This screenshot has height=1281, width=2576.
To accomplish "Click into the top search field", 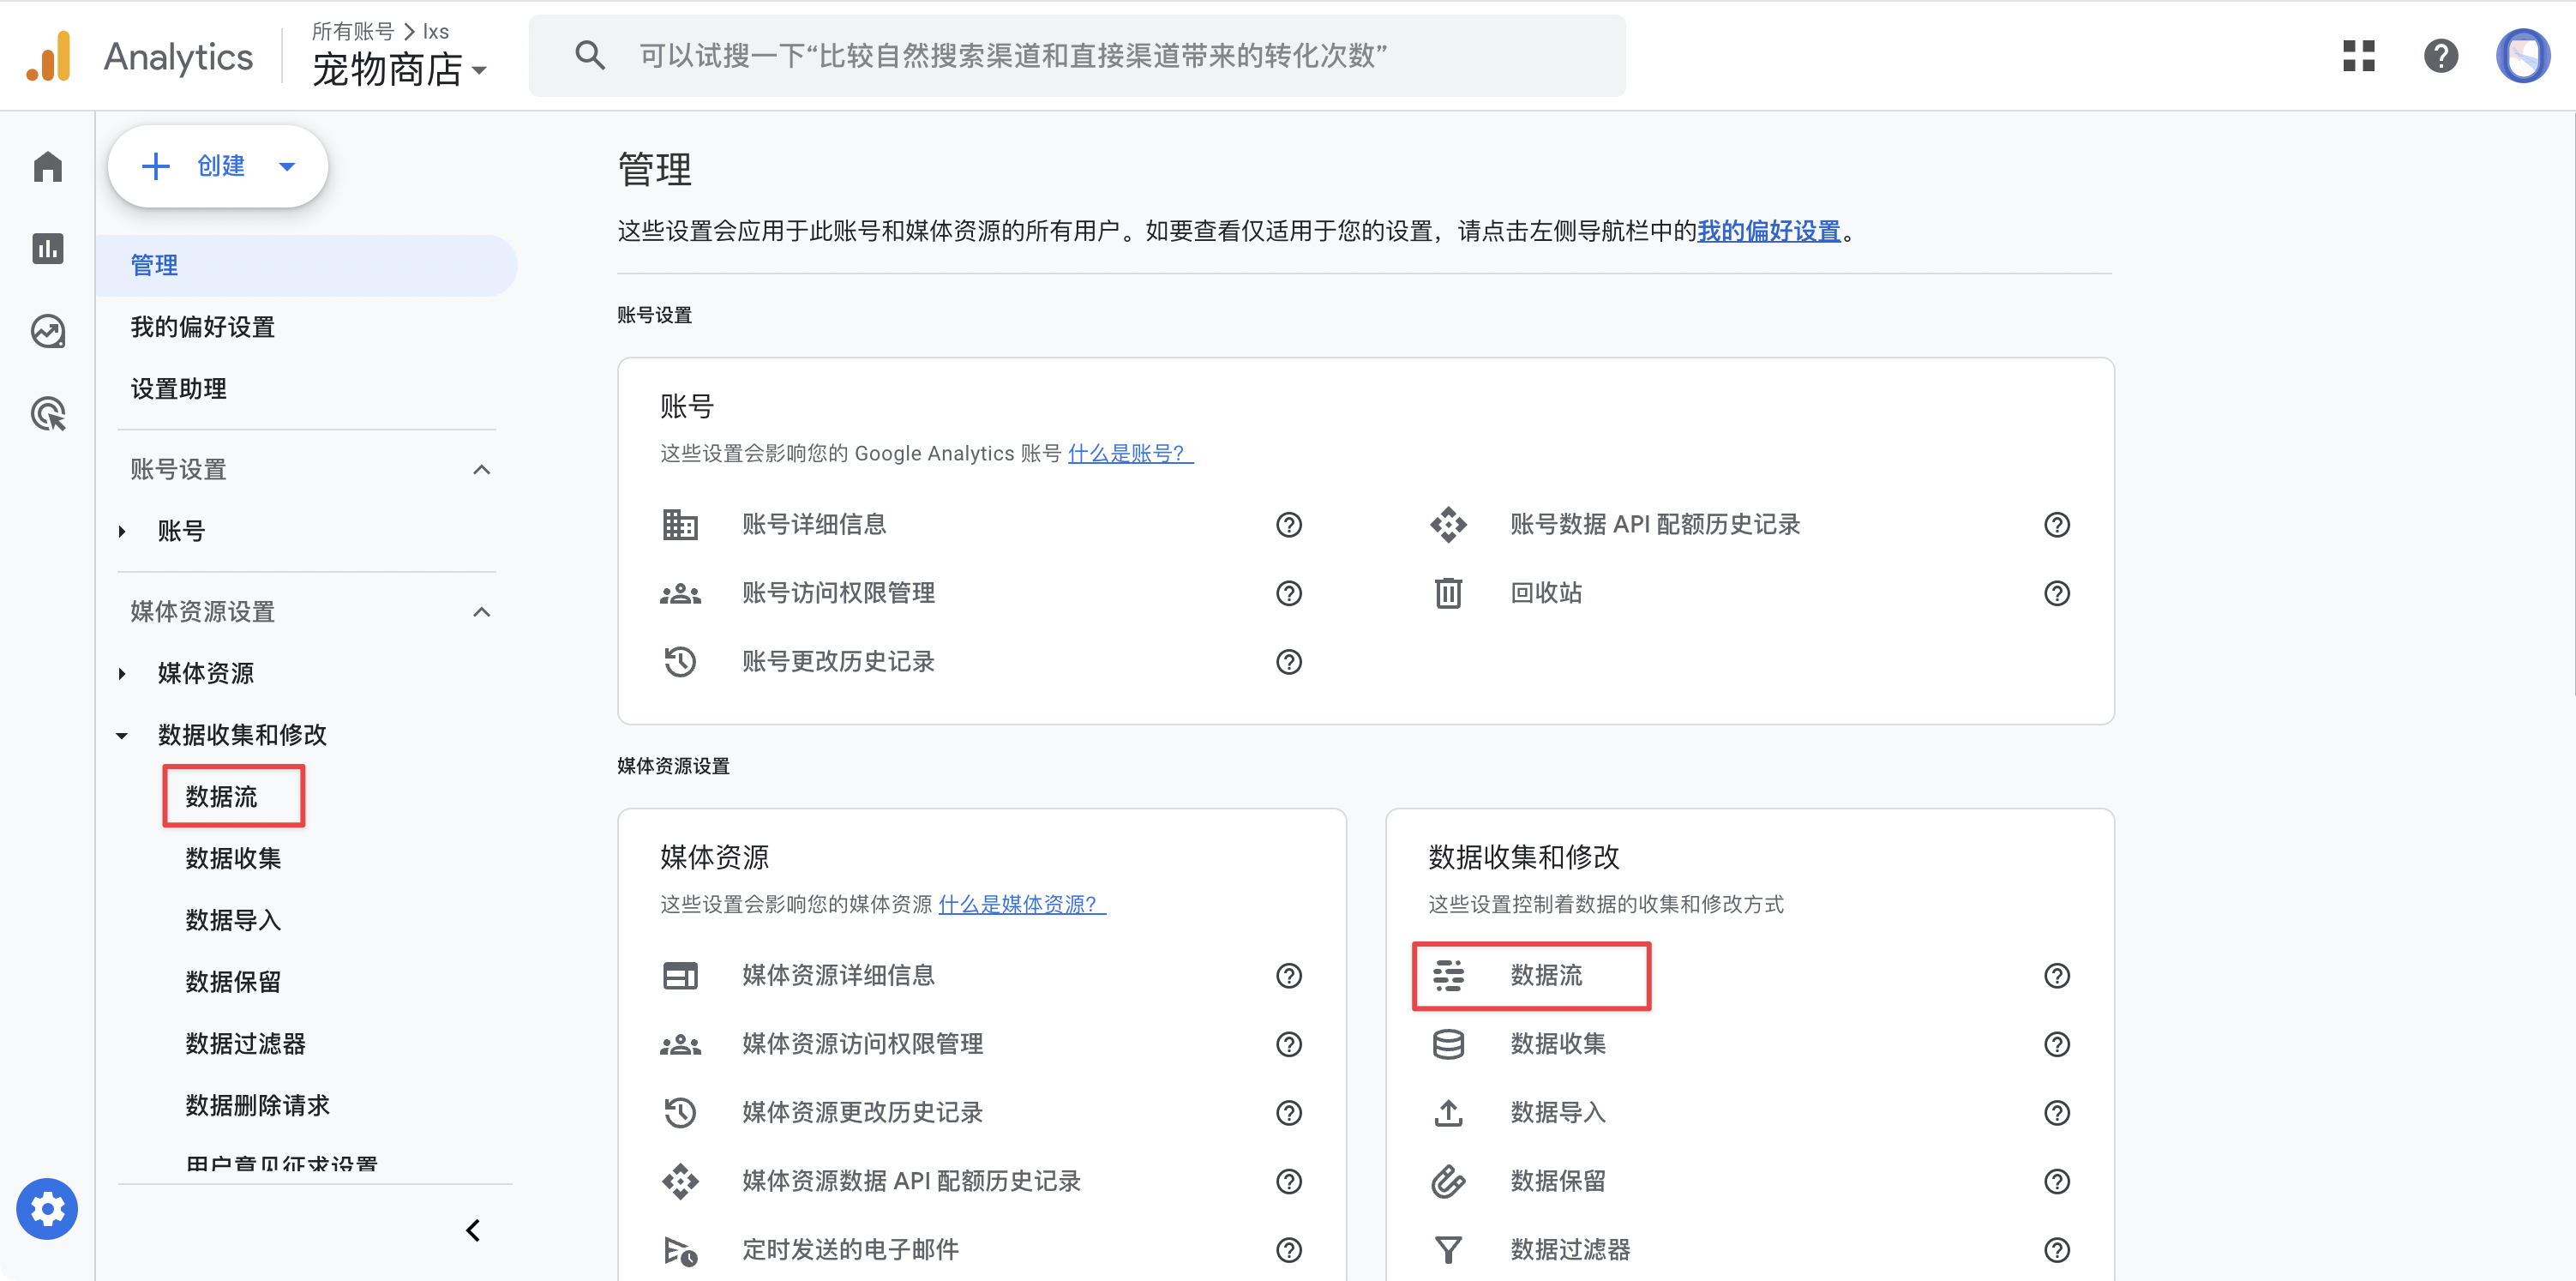I will coord(1080,56).
